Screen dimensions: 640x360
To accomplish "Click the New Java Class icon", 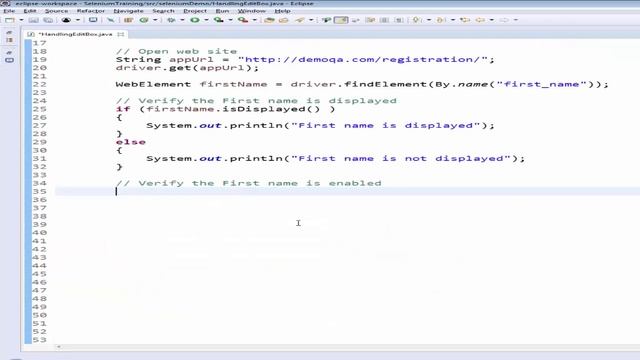I will (144, 20).
